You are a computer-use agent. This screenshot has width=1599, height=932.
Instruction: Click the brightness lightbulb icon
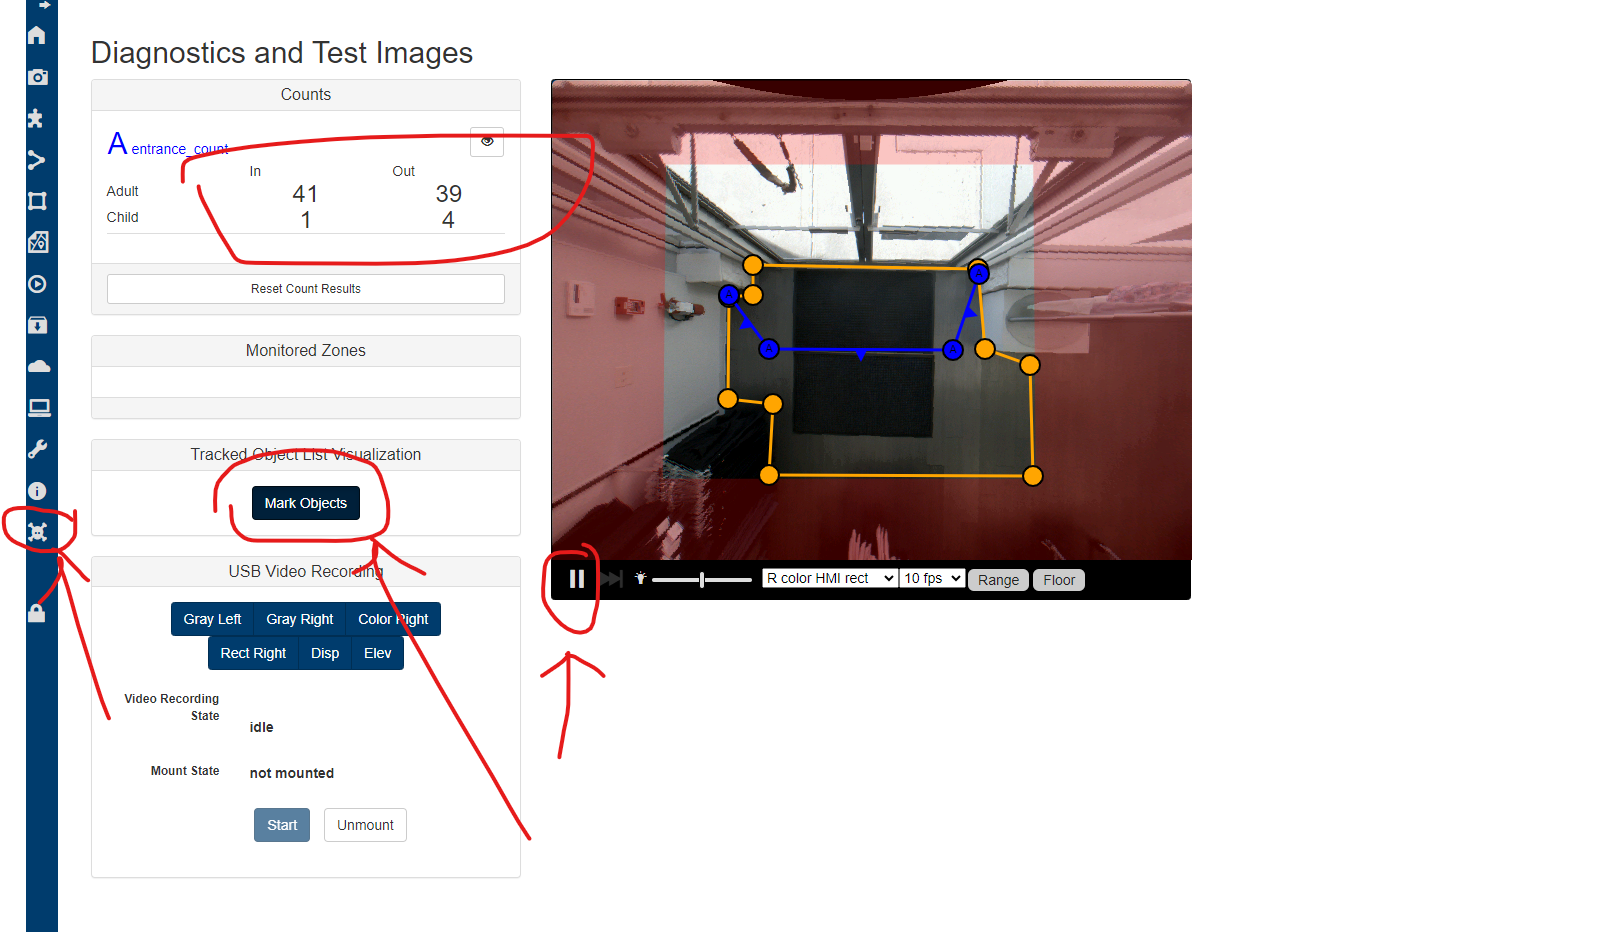click(640, 578)
